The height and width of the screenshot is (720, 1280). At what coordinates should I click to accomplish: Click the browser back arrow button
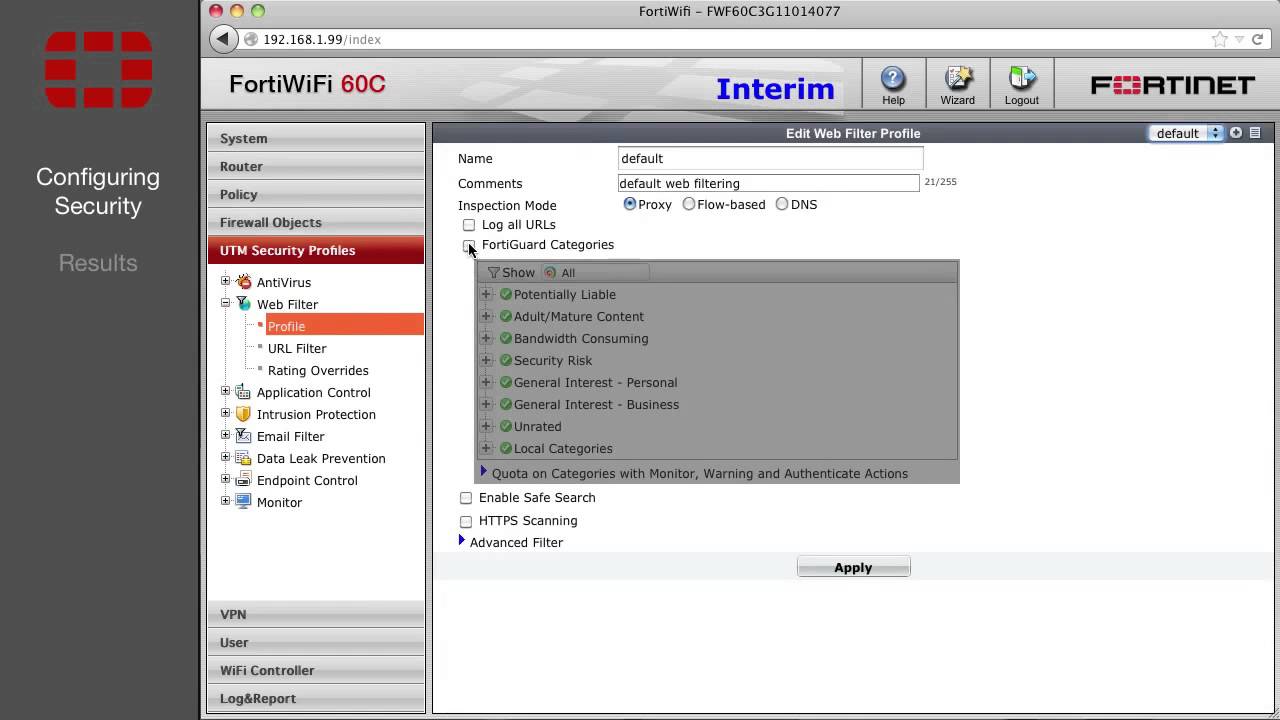coord(224,39)
